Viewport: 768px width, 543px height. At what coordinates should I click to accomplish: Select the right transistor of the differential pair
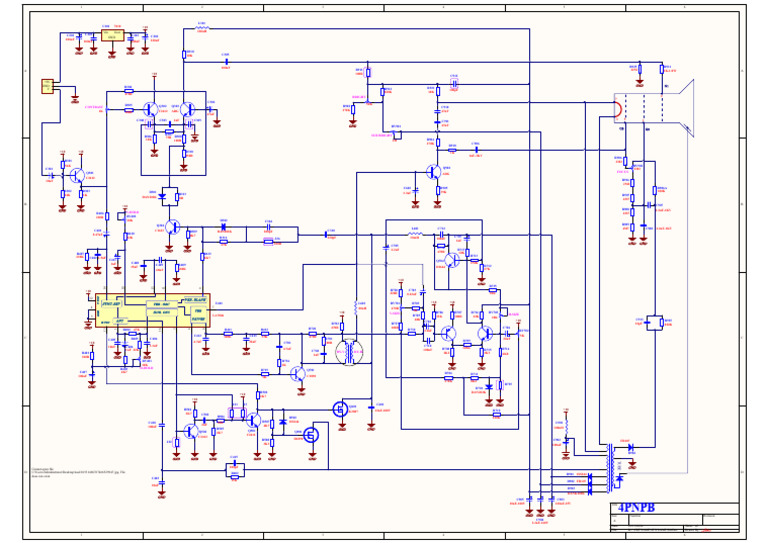click(x=187, y=110)
